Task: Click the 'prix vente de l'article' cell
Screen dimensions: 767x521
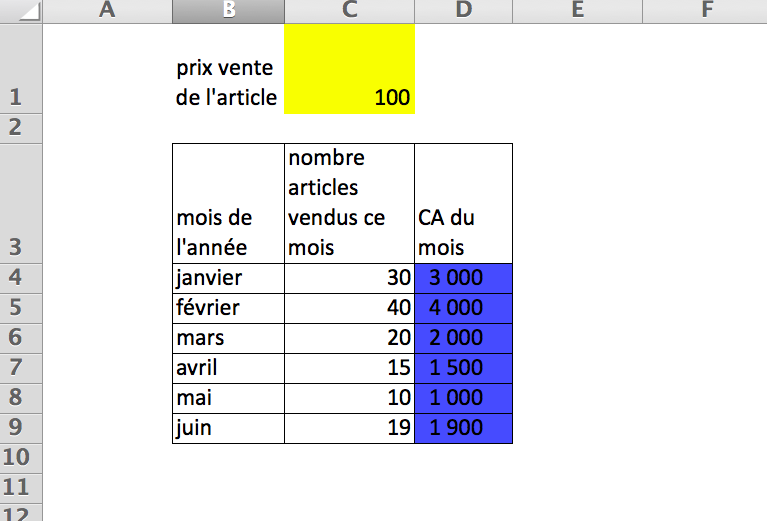Action: (228, 68)
